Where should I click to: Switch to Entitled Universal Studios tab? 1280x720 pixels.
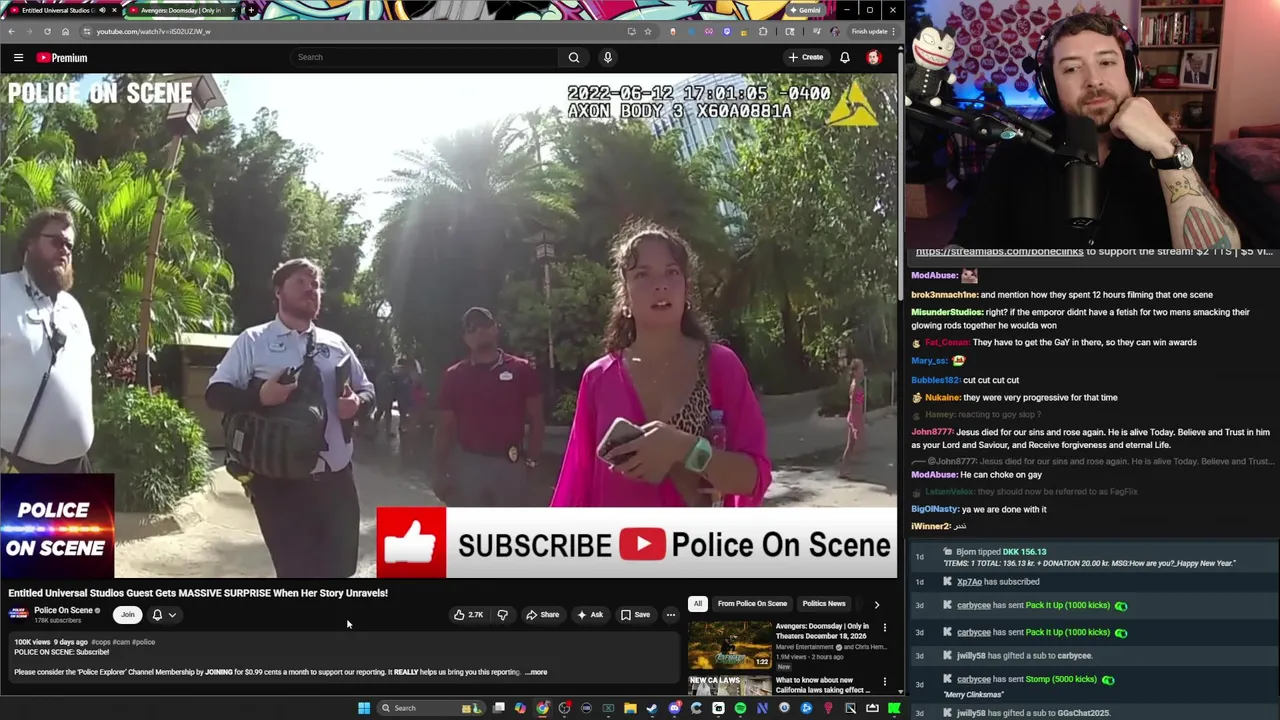pyautogui.click(x=58, y=10)
